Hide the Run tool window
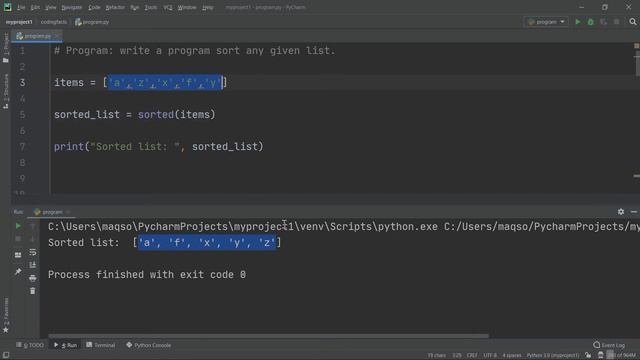Image resolution: width=640 pixels, height=360 pixels. 633,211
